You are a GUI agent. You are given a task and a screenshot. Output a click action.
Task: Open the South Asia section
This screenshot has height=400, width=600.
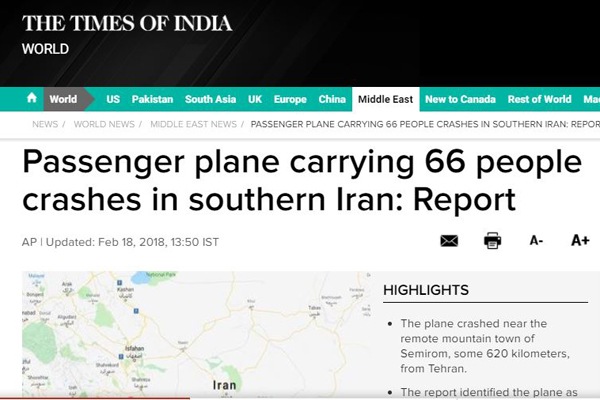[x=210, y=99]
